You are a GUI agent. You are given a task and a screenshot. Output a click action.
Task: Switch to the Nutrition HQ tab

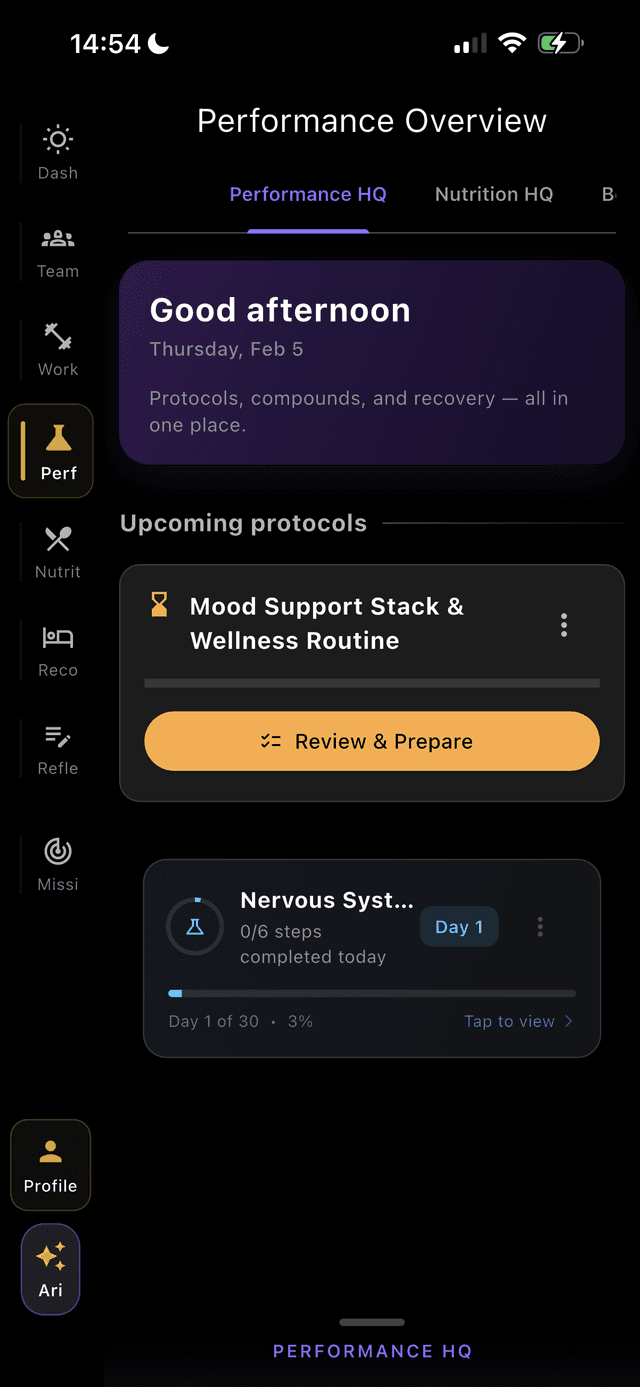tap(494, 195)
